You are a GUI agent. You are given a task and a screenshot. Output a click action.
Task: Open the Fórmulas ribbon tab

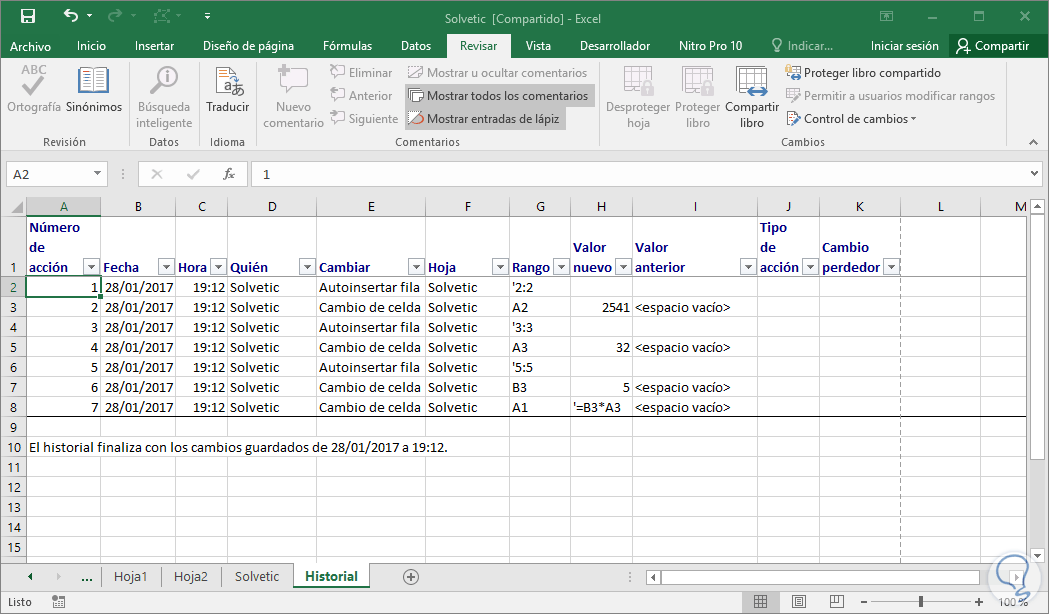coord(347,46)
